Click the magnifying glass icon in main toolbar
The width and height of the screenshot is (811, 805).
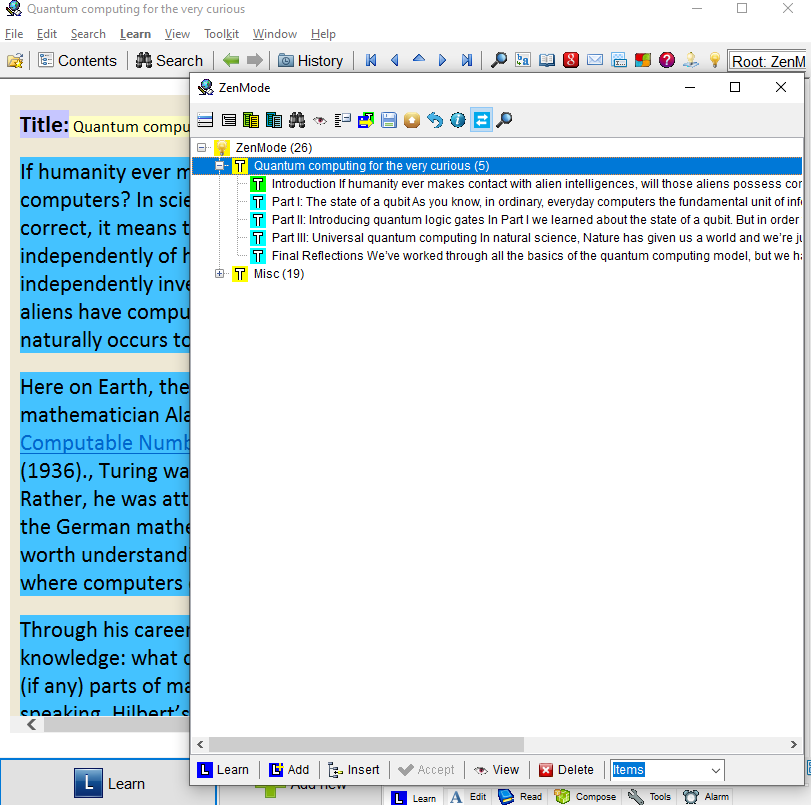click(x=499, y=61)
